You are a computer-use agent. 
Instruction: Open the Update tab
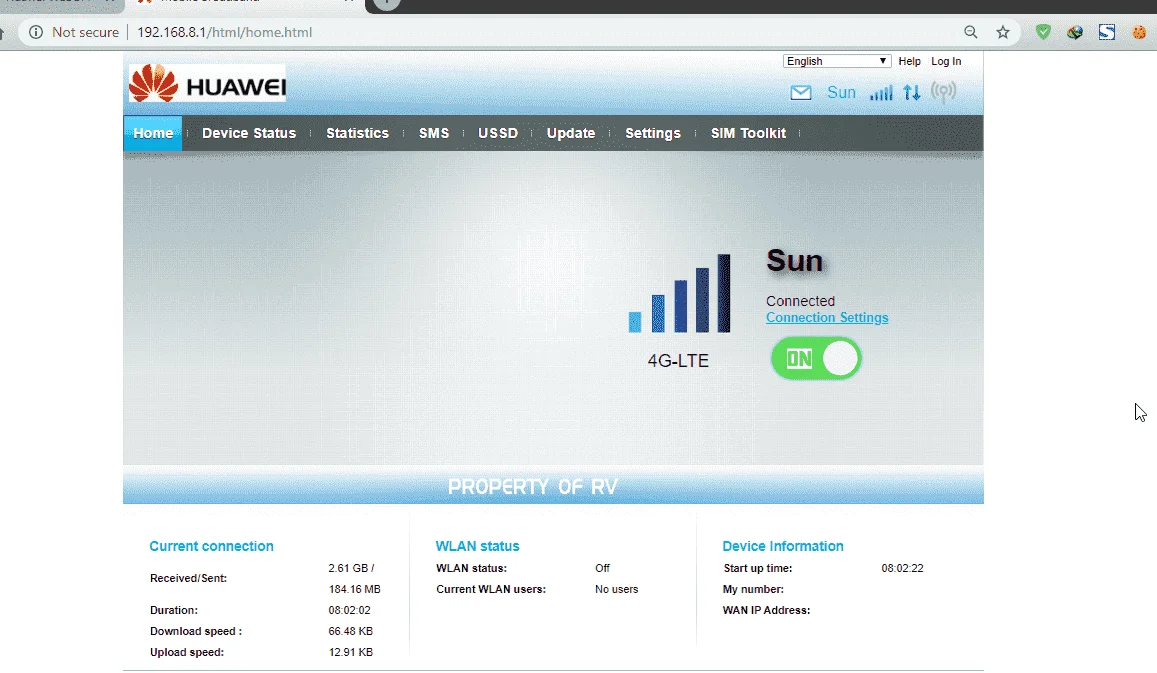click(x=570, y=134)
